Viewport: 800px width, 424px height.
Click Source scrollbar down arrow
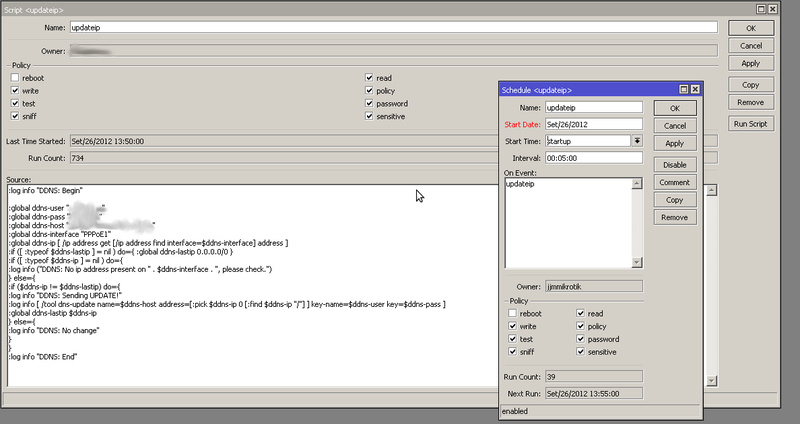coord(711,381)
